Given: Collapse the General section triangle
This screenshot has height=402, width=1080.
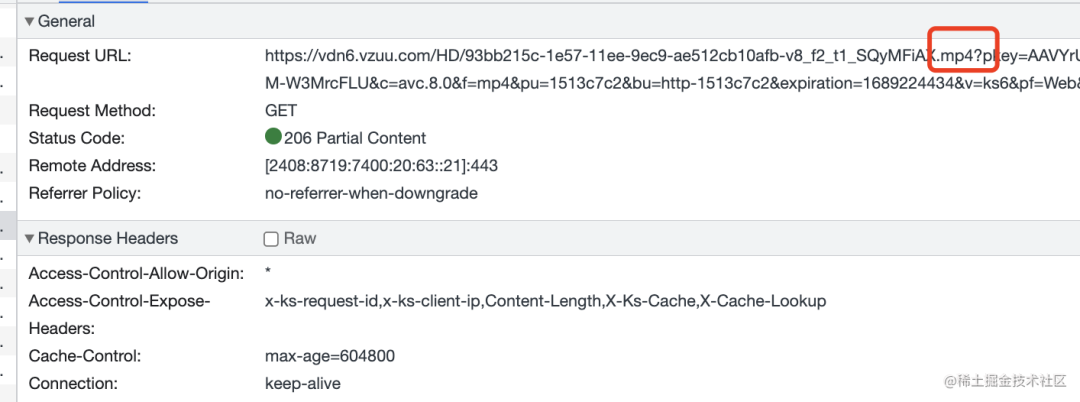Looking at the screenshot, I should 30,21.
